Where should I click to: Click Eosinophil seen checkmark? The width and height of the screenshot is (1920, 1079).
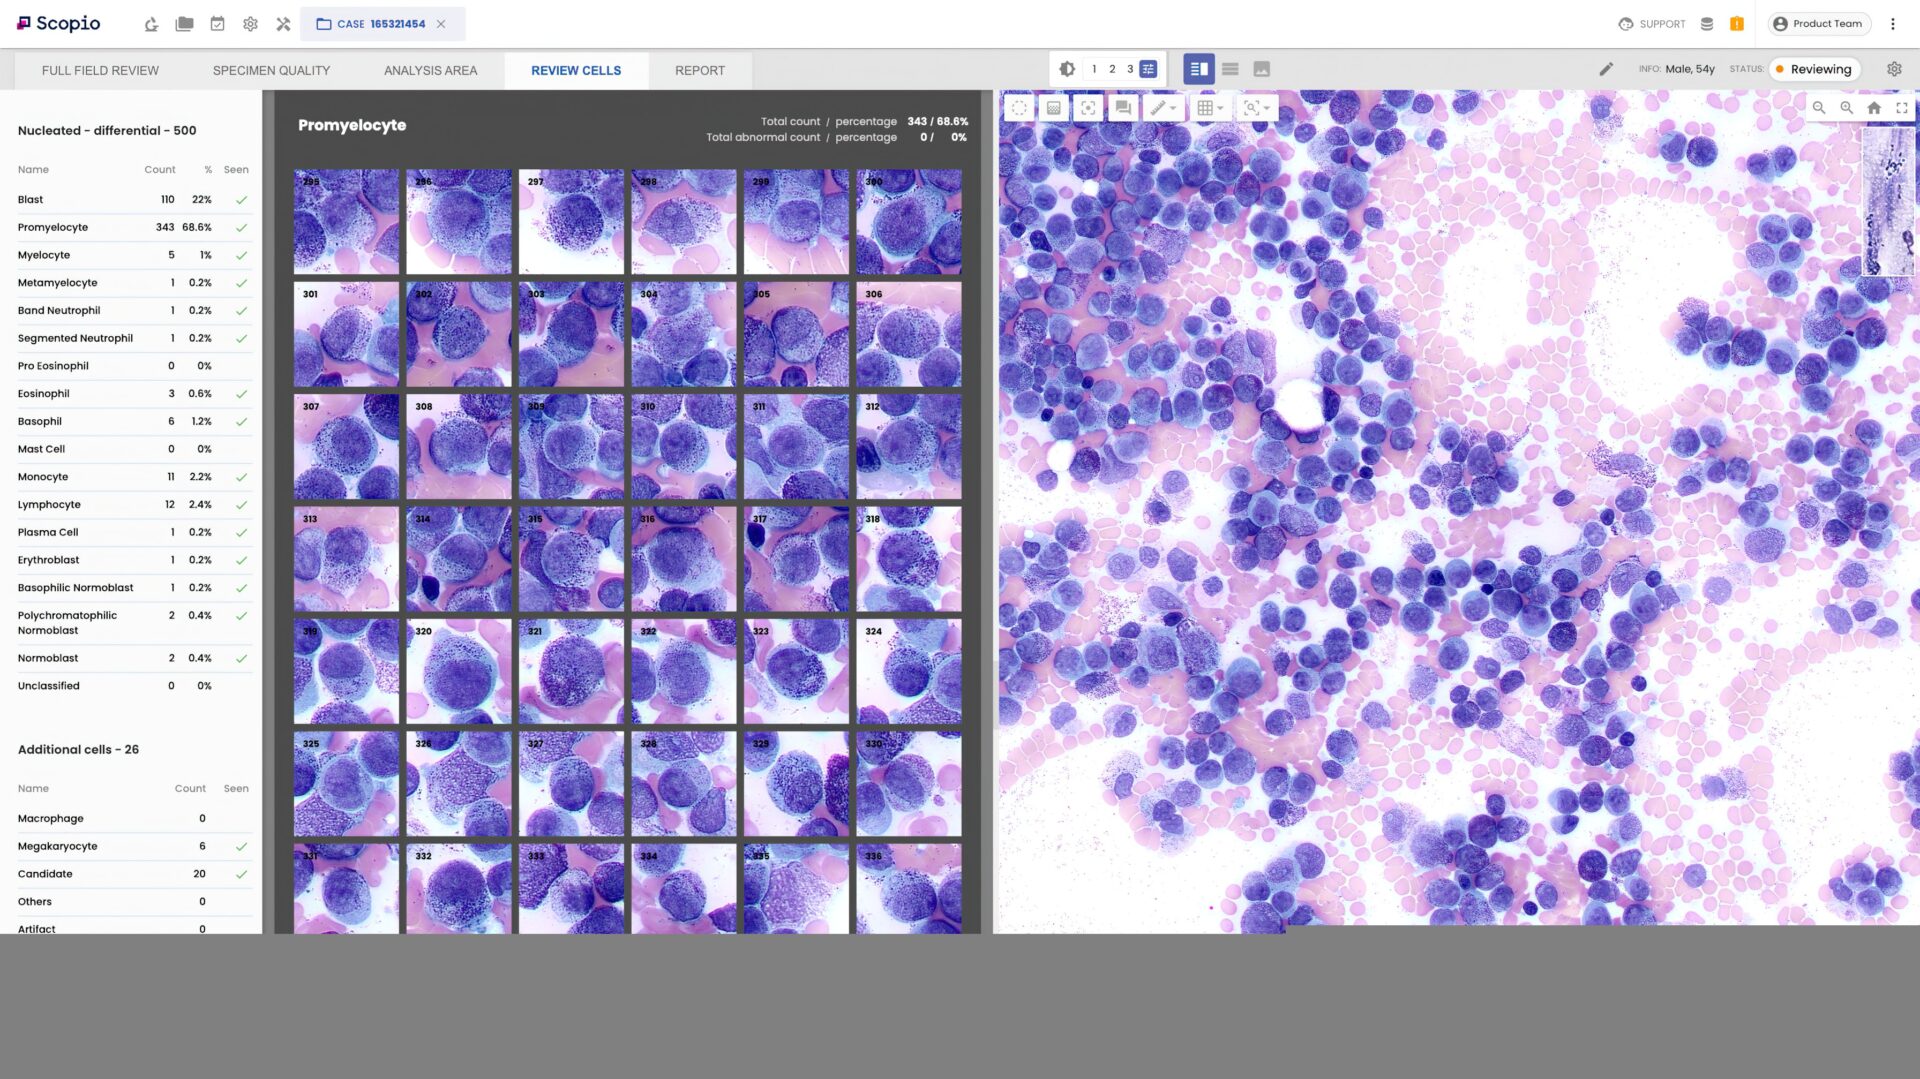(x=241, y=394)
